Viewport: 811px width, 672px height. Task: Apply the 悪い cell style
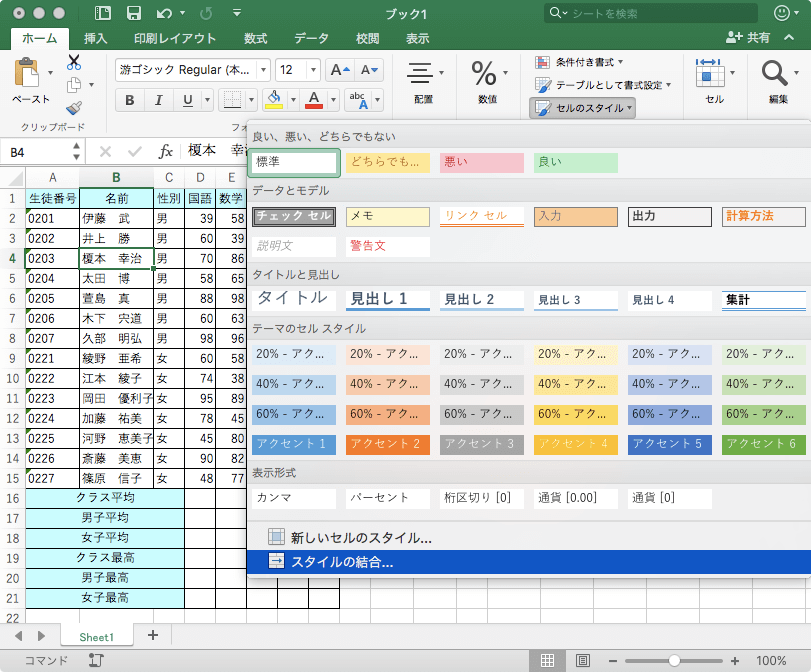pyautogui.click(x=482, y=162)
